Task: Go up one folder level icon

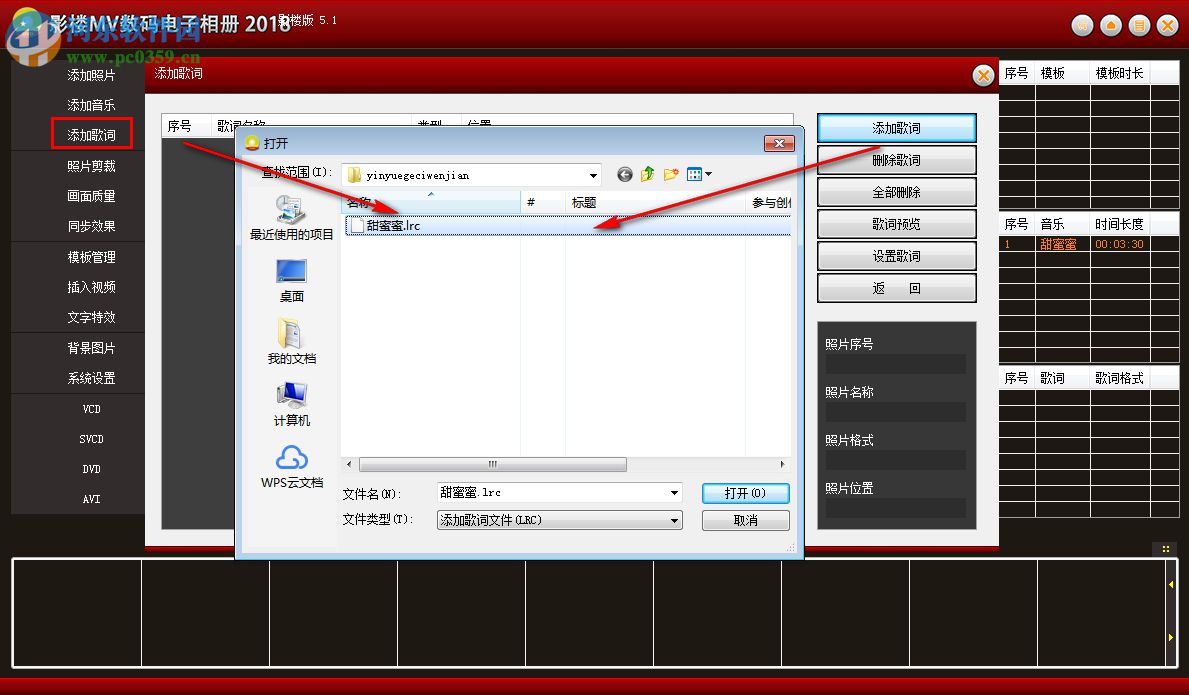Action: tap(647, 175)
